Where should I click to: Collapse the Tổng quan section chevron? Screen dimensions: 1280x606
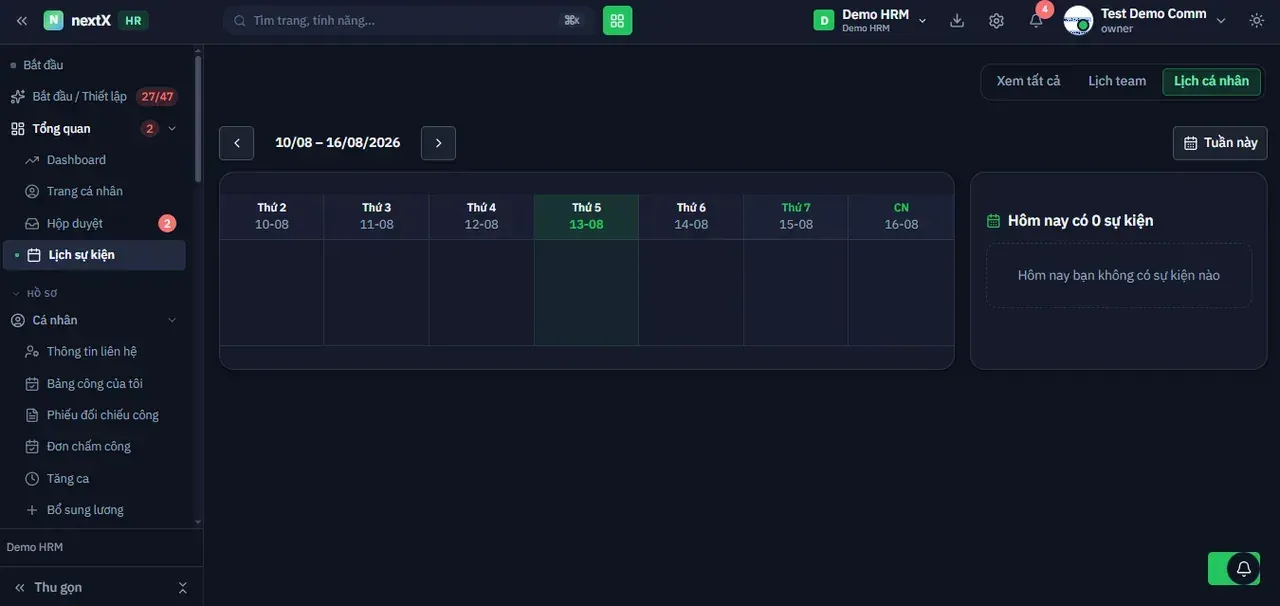click(172, 128)
